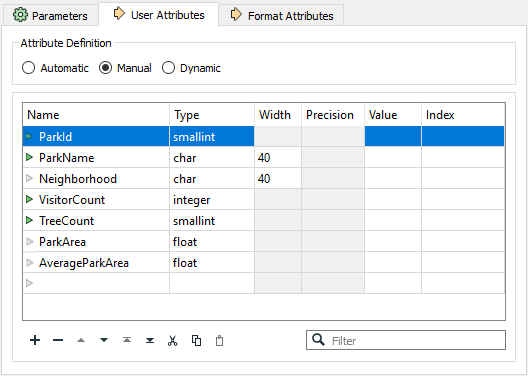Switch to the Parameters tab
Image resolution: width=528 pixels, height=376 pixels.
pos(51,15)
